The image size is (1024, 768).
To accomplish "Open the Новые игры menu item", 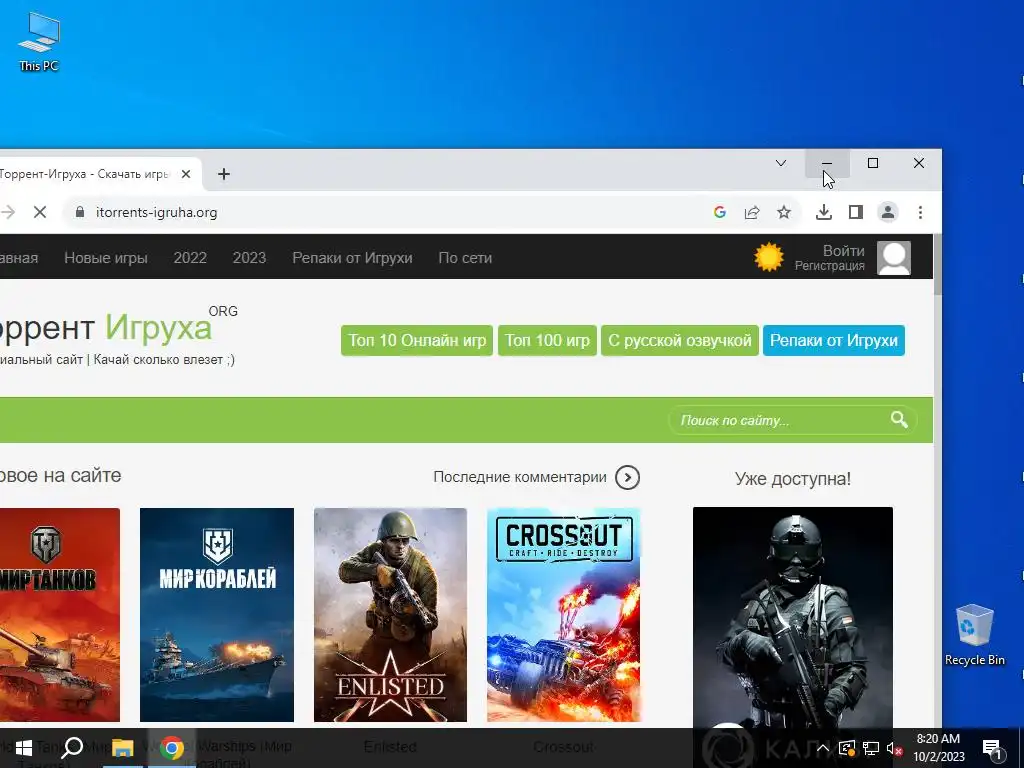I will tap(106, 258).
